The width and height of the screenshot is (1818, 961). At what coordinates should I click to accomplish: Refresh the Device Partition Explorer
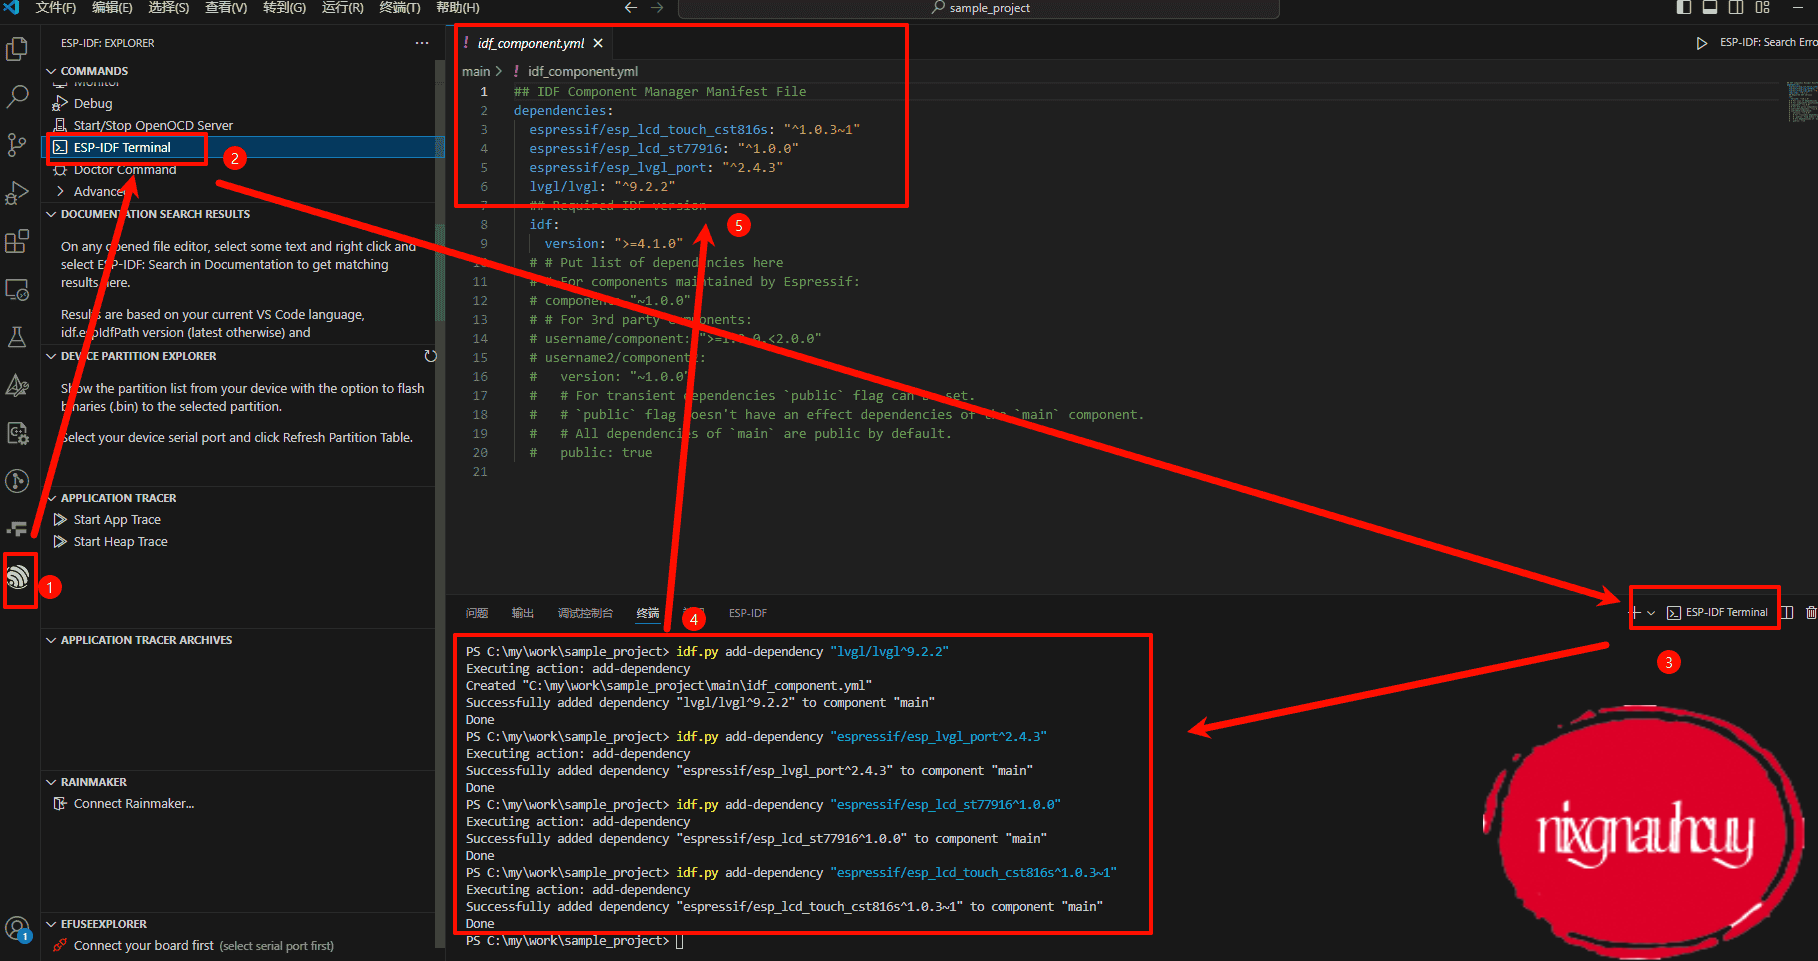click(x=430, y=356)
